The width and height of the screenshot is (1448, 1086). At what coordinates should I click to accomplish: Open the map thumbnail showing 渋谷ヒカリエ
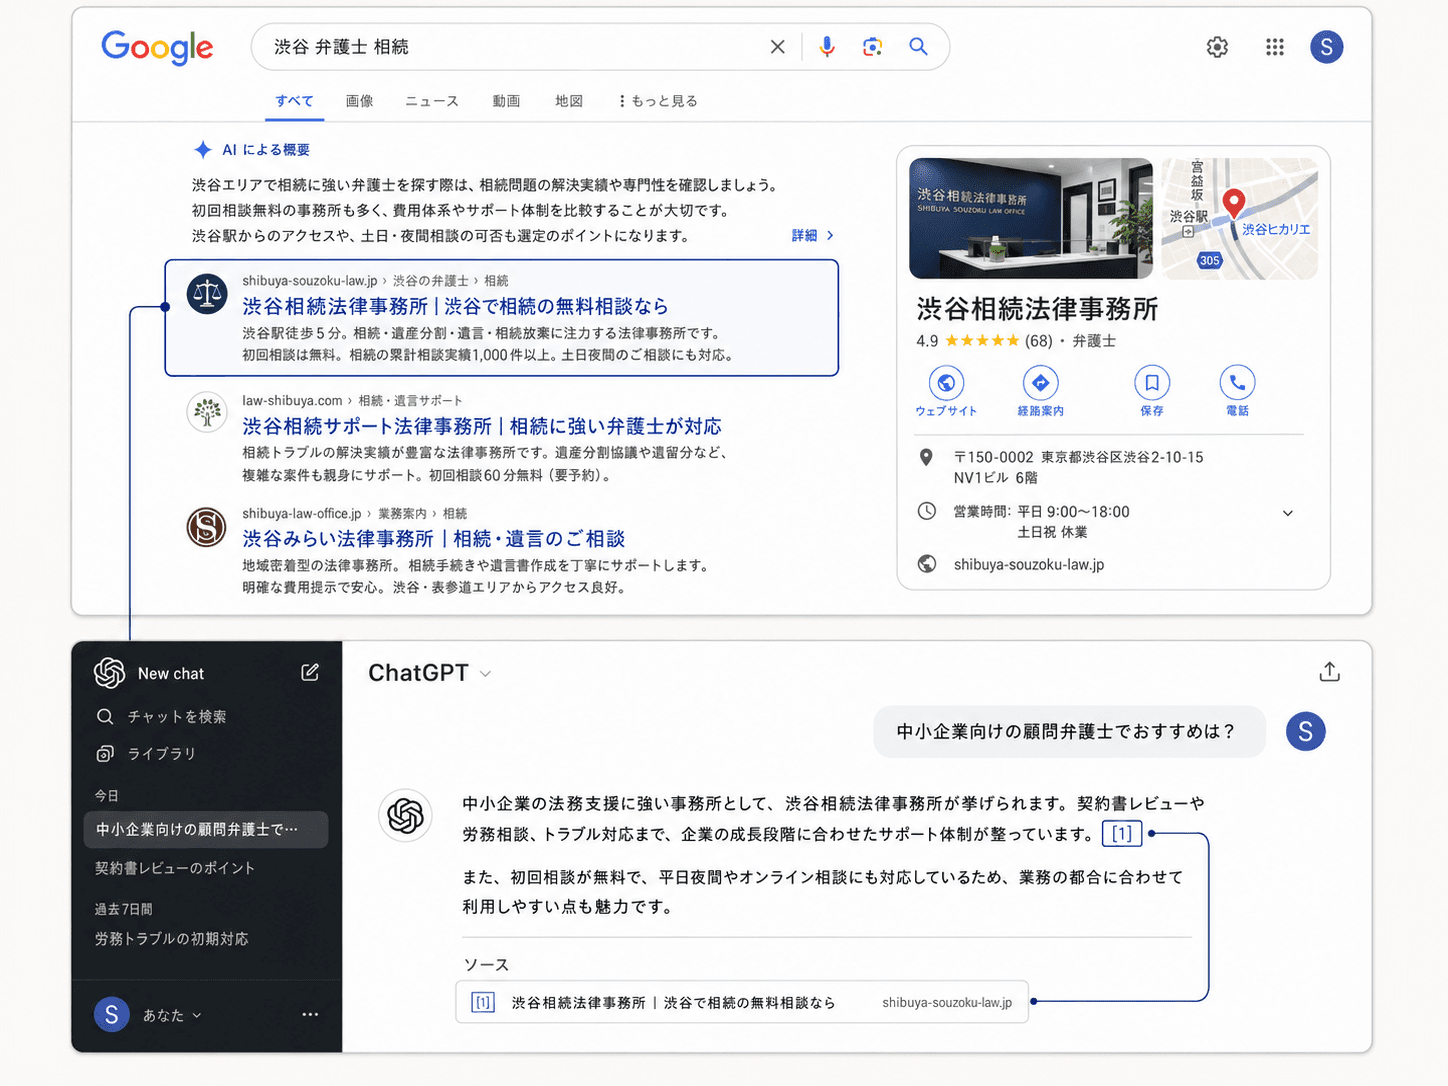(1239, 218)
